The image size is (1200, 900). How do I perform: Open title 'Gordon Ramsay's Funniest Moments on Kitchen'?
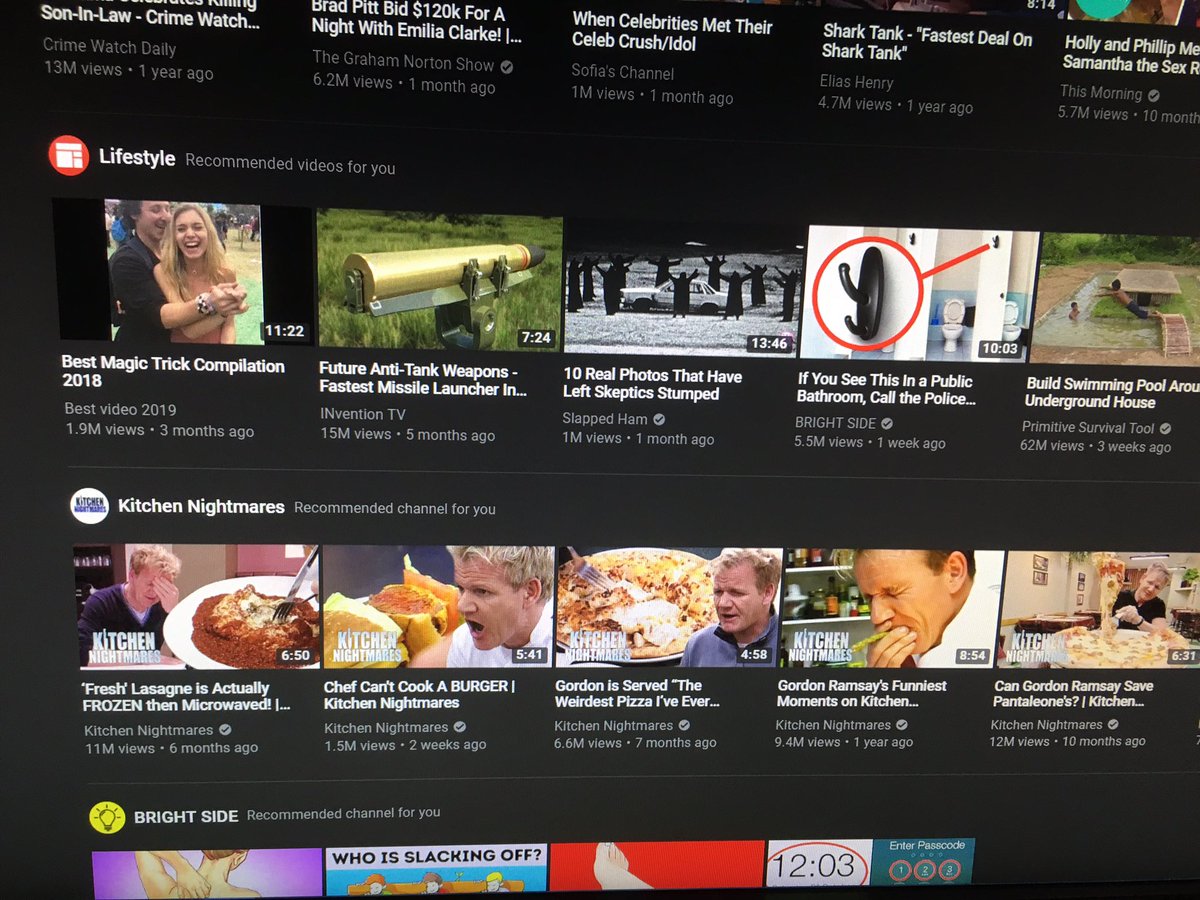tap(861, 693)
